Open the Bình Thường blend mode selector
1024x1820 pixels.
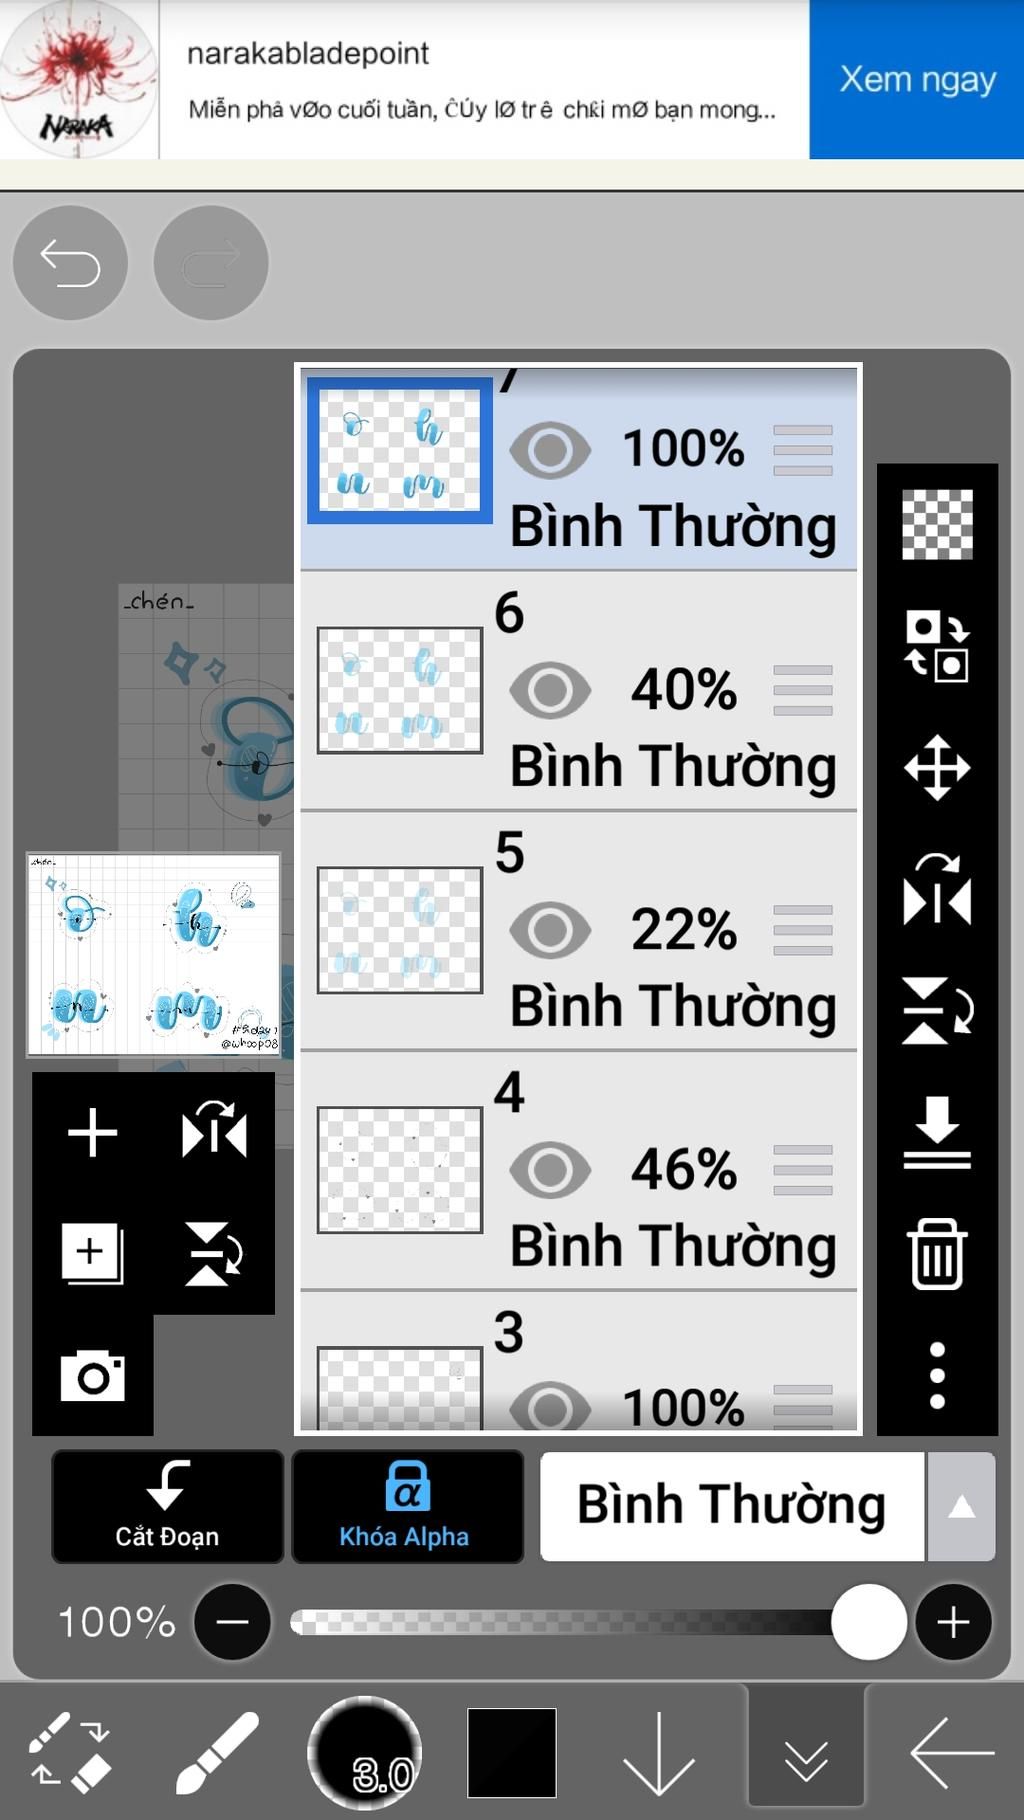[x=732, y=1507]
